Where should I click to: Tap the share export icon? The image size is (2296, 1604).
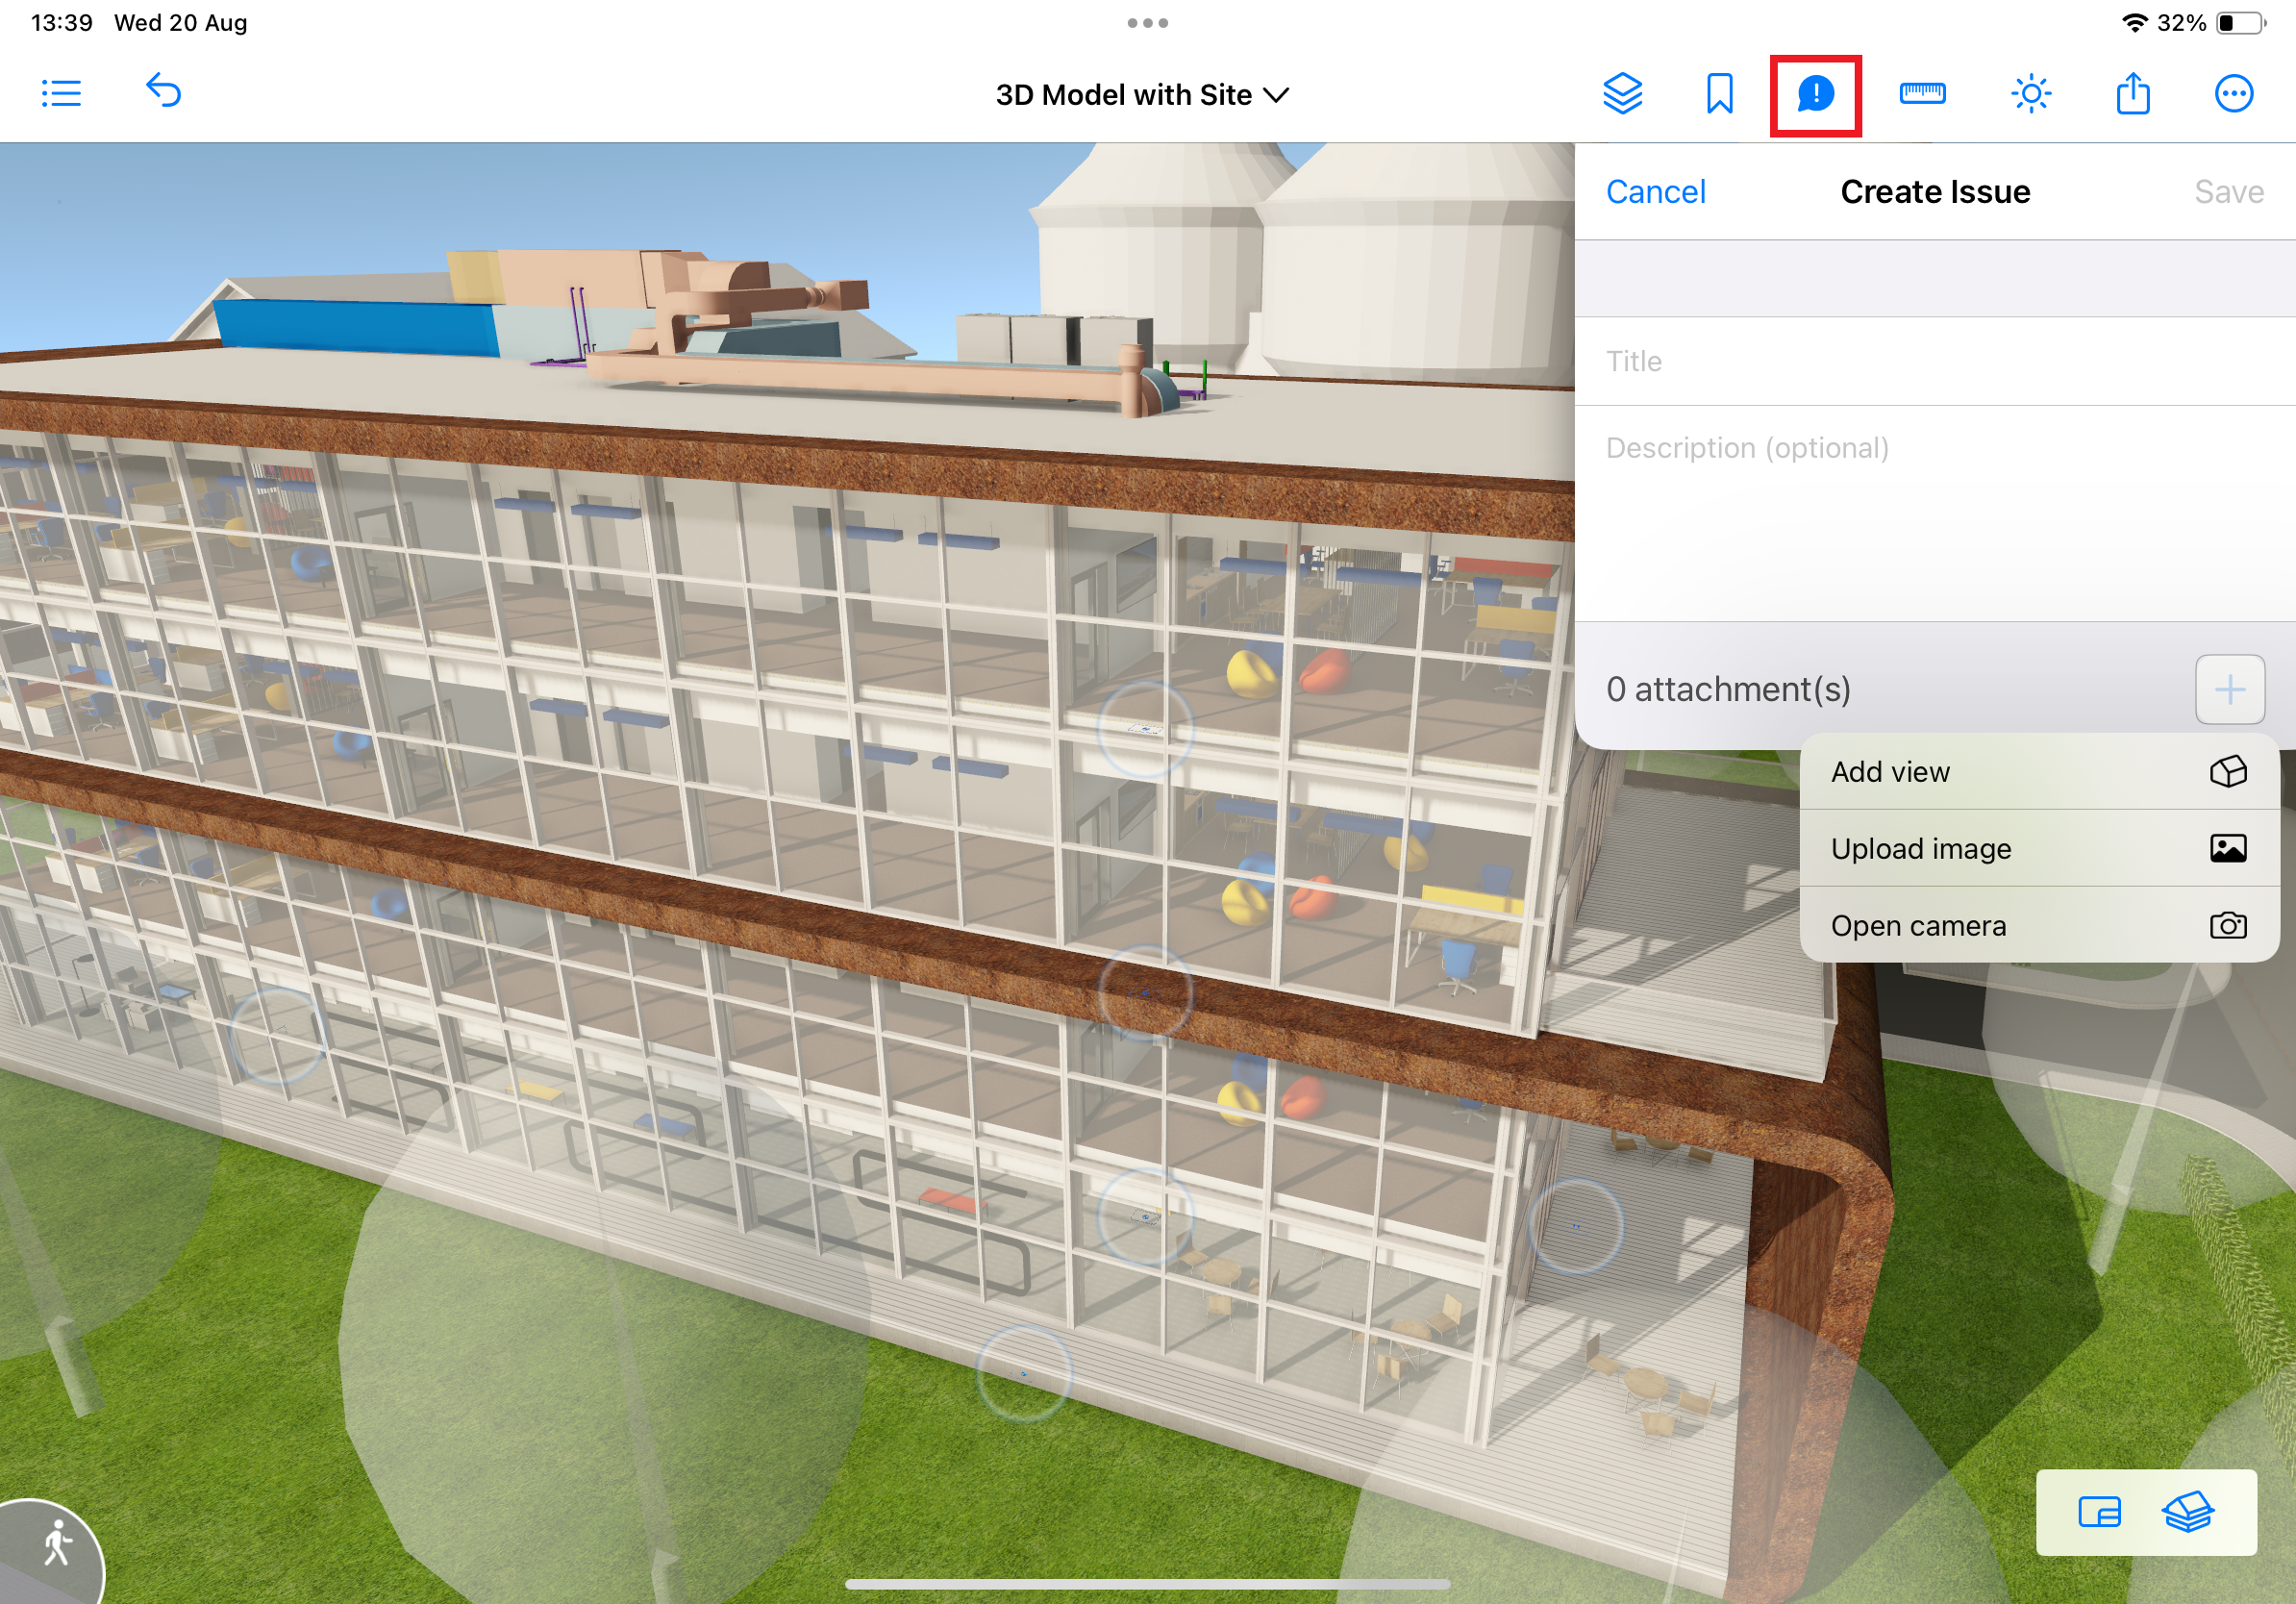coord(2132,94)
